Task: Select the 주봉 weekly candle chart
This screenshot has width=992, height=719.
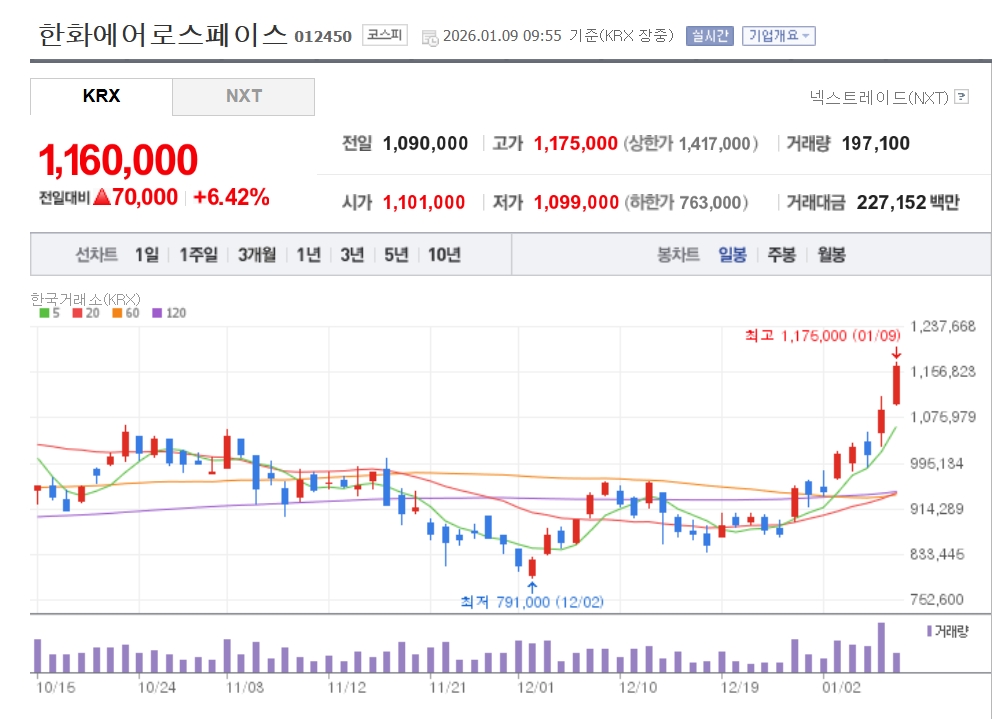Action: (781, 254)
